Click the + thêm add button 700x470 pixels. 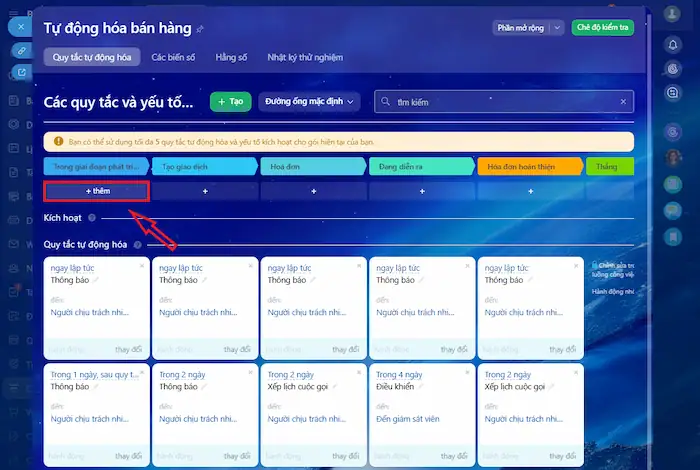tap(96, 191)
